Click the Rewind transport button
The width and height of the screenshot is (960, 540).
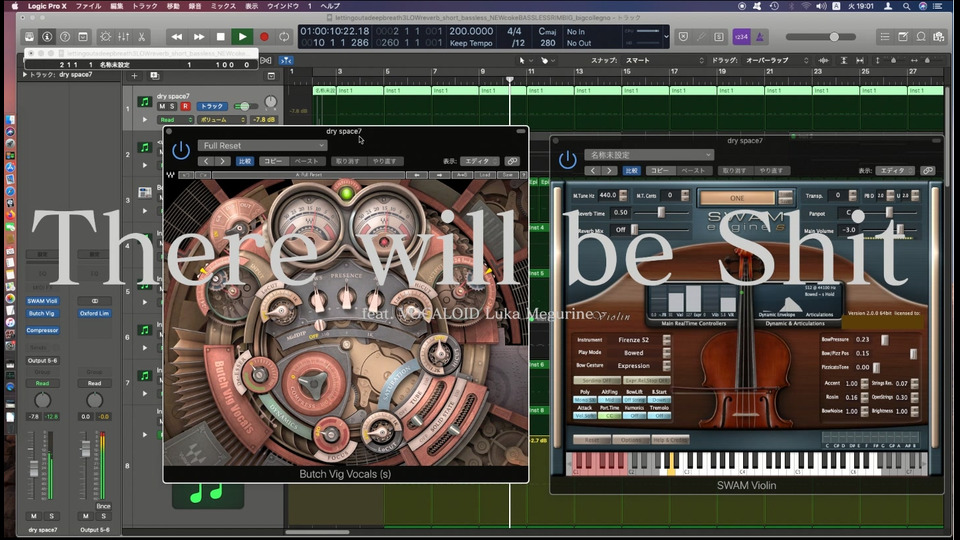tap(177, 37)
